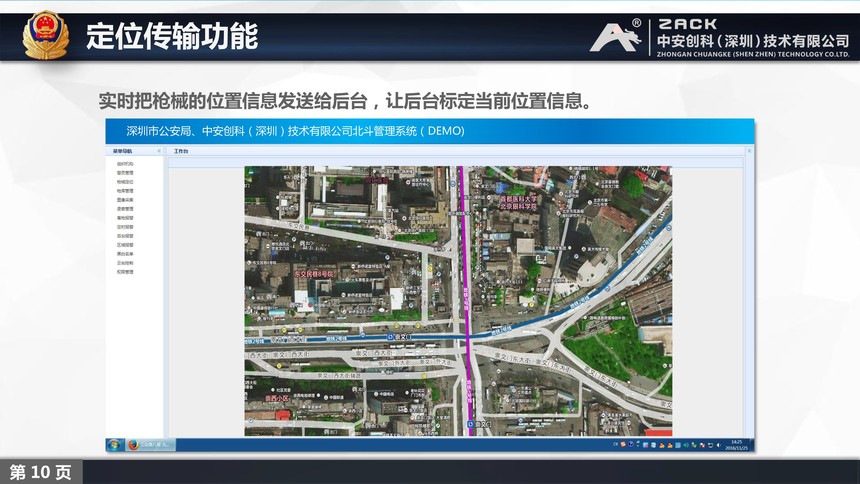Open the first sidebar menu entry 组织机构

(125, 164)
